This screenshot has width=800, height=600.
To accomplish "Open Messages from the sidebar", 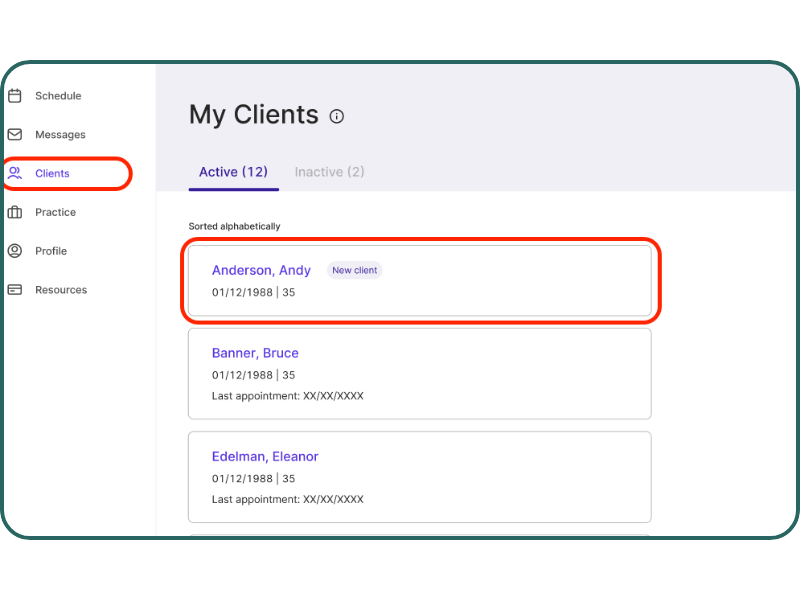I will pyautogui.click(x=60, y=135).
